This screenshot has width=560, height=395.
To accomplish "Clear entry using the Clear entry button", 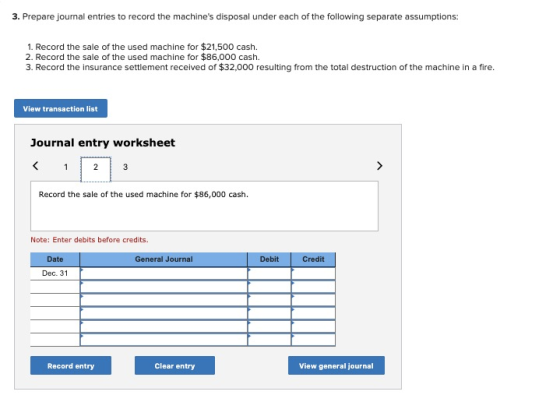I will click(175, 365).
